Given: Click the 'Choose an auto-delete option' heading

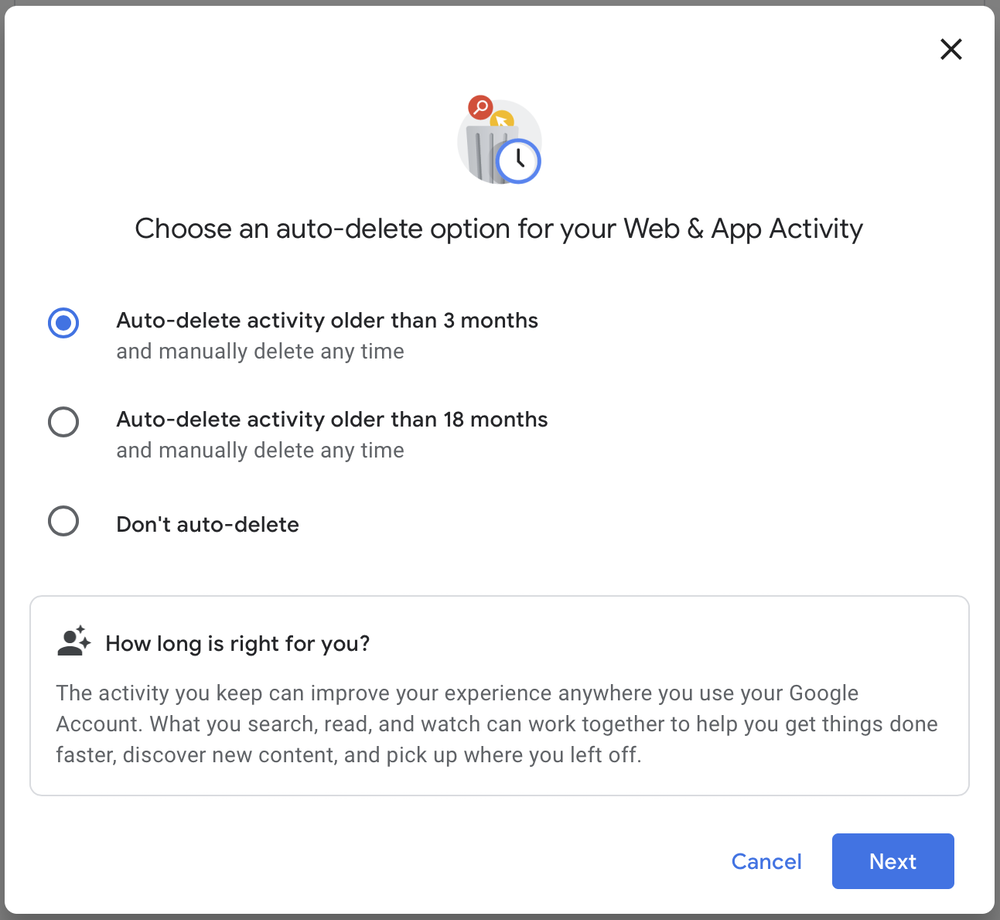Looking at the screenshot, I should pyautogui.click(x=499, y=229).
